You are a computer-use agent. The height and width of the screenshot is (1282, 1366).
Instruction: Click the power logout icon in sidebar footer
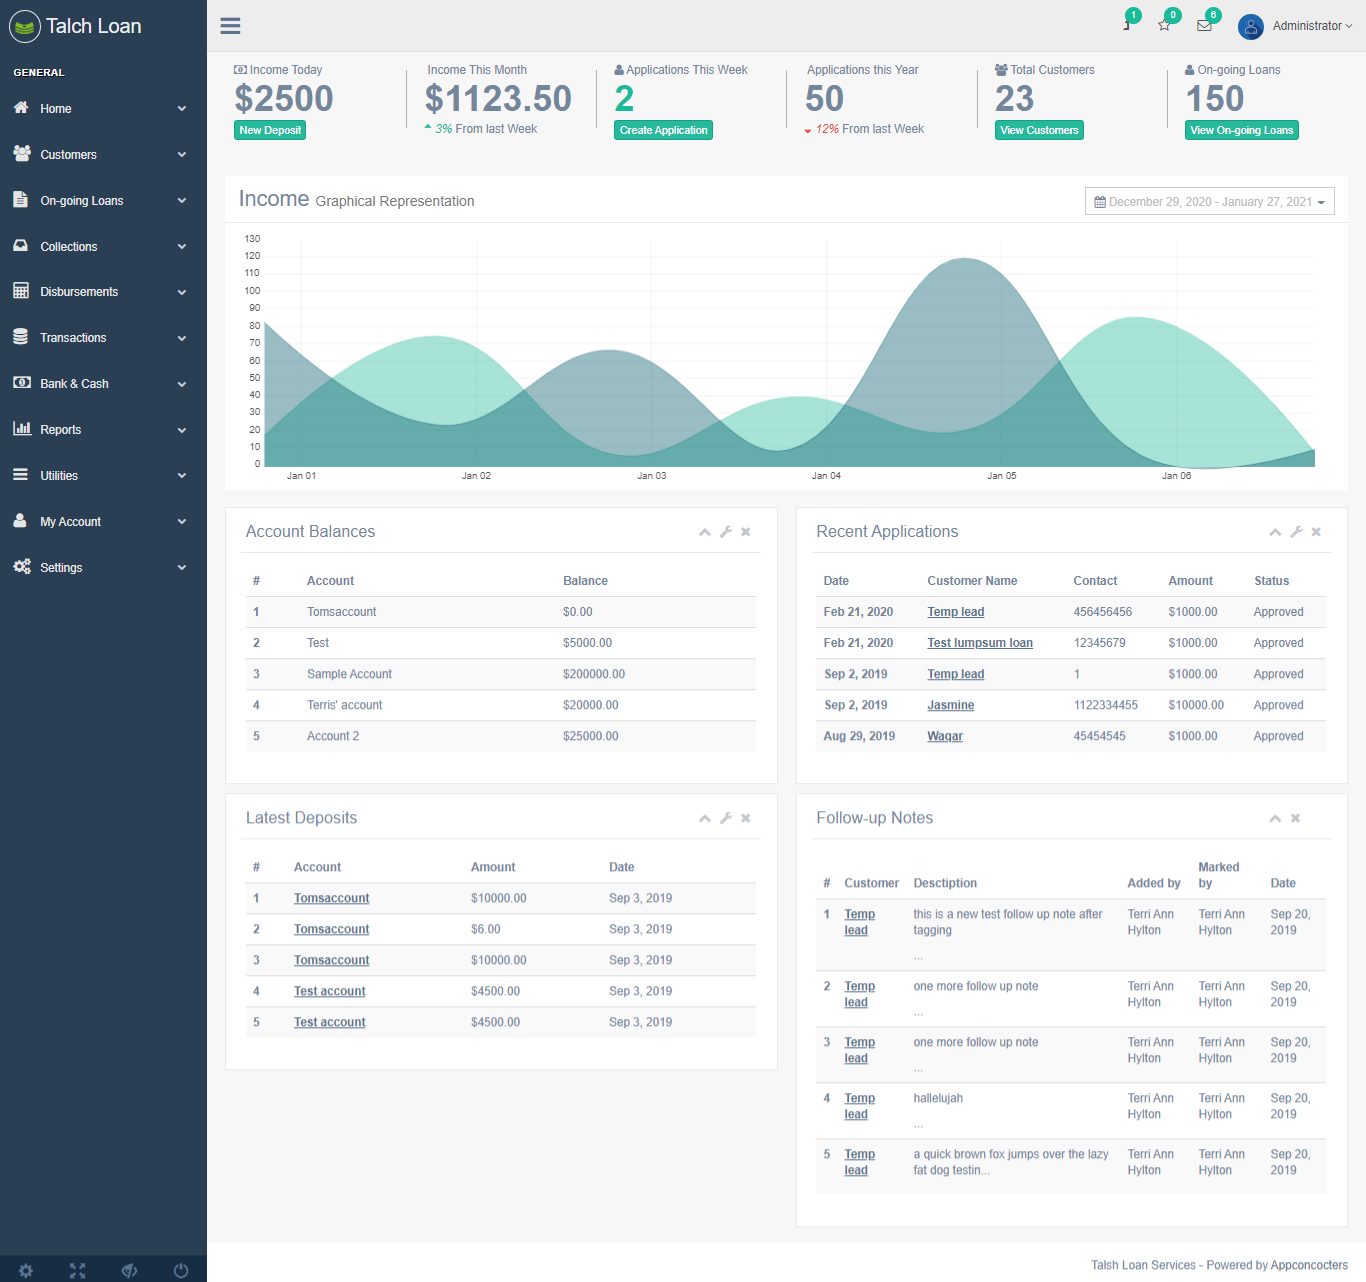click(181, 1270)
